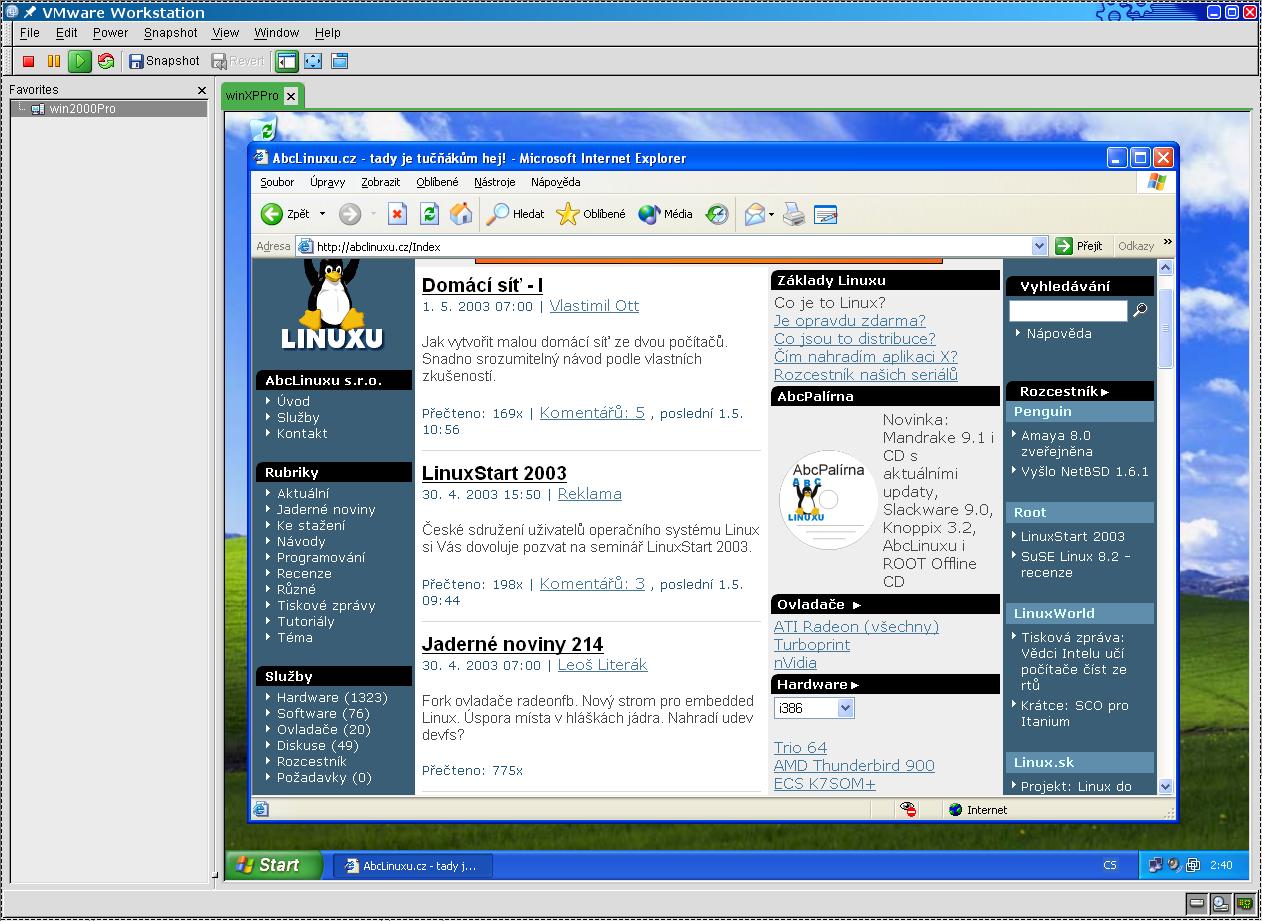The width and height of the screenshot is (1262, 921).
Task: Open the Soubor menu in Internet Explorer
Action: [x=277, y=182]
